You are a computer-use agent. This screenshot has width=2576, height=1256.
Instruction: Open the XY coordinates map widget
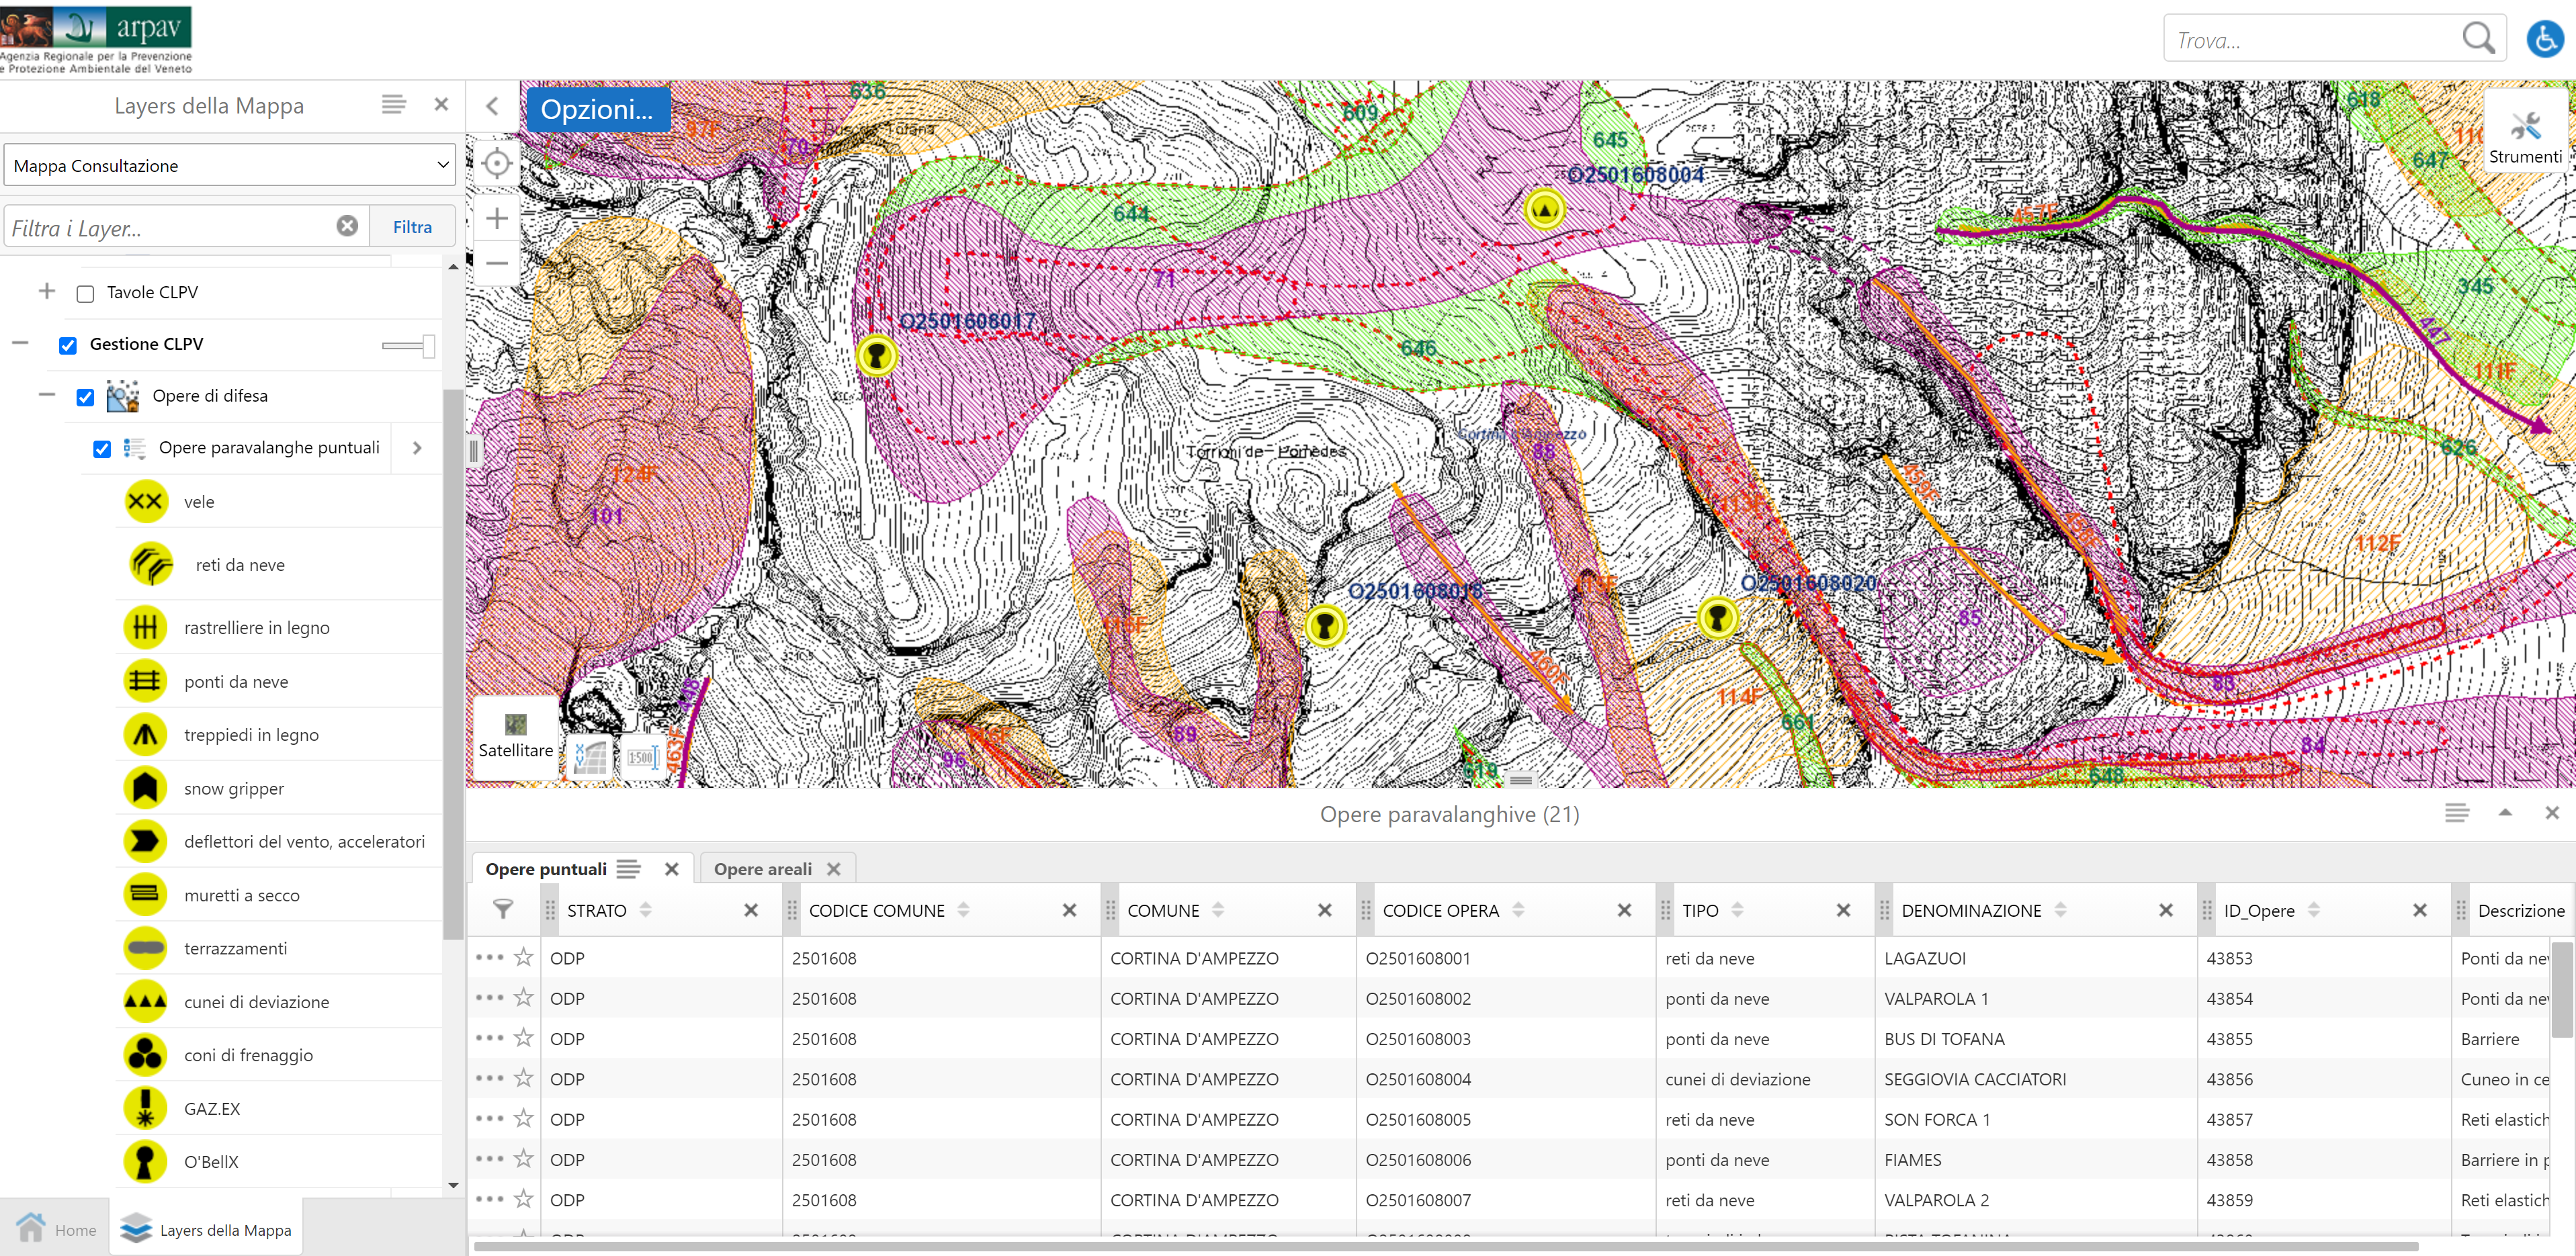click(589, 757)
